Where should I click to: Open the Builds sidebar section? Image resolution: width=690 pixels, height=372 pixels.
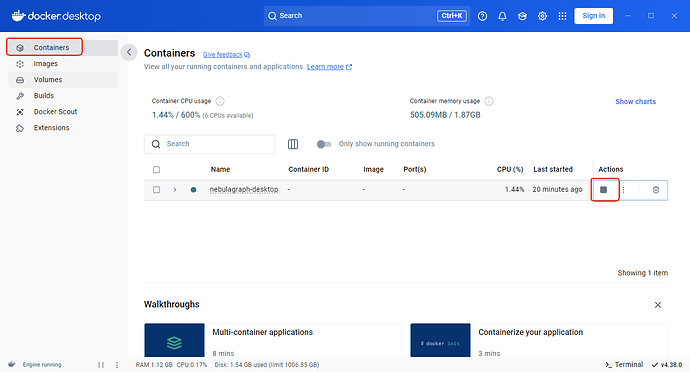pyautogui.click(x=63, y=96)
